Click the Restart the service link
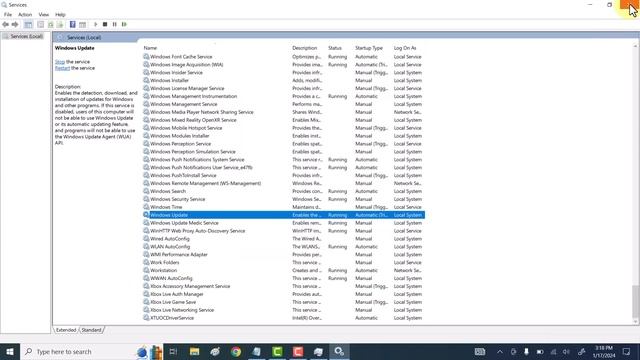 point(62,68)
